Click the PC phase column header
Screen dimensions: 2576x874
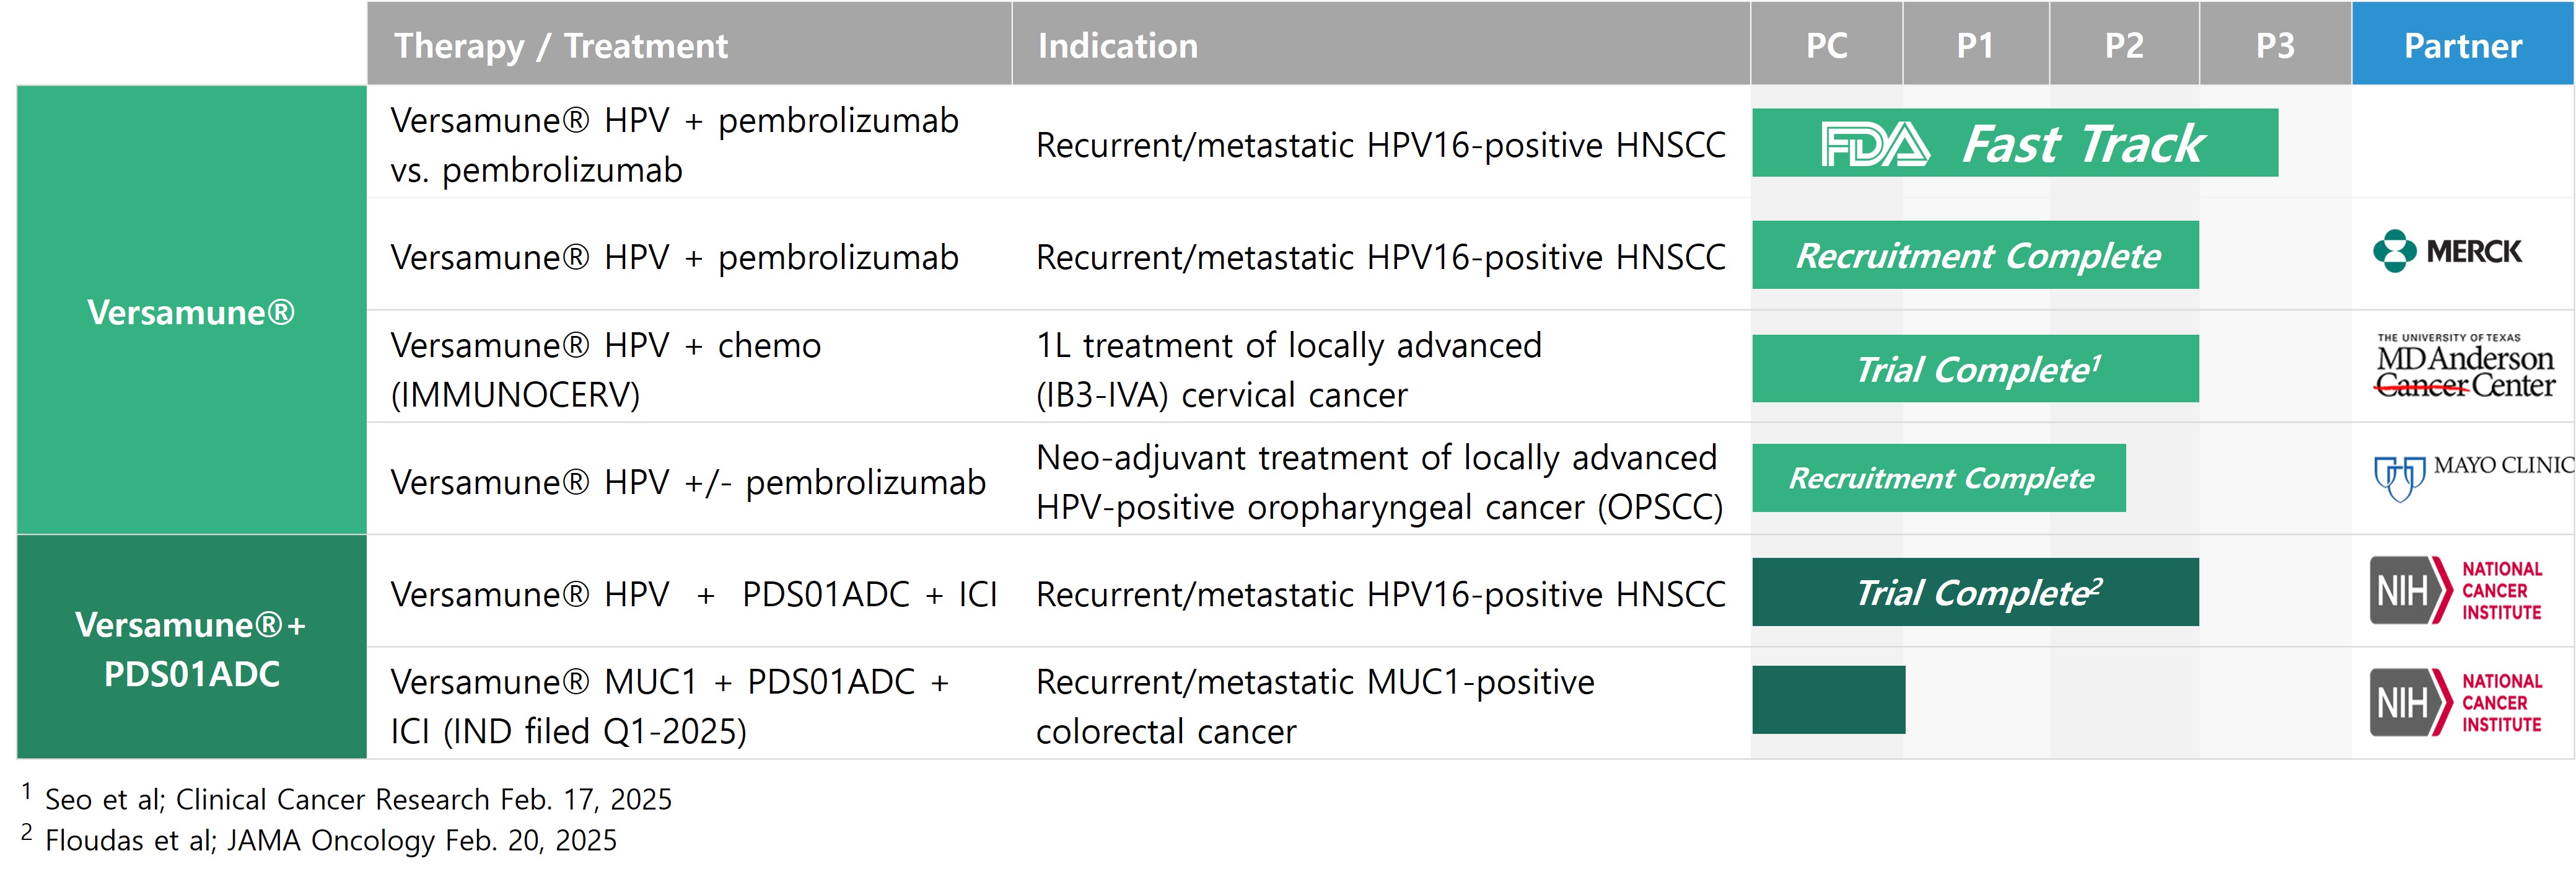(x=1826, y=46)
